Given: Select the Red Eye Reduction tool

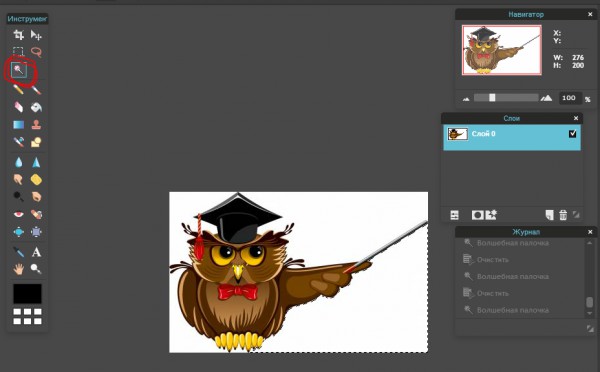Looking at the screenshot, I should 18,214.
